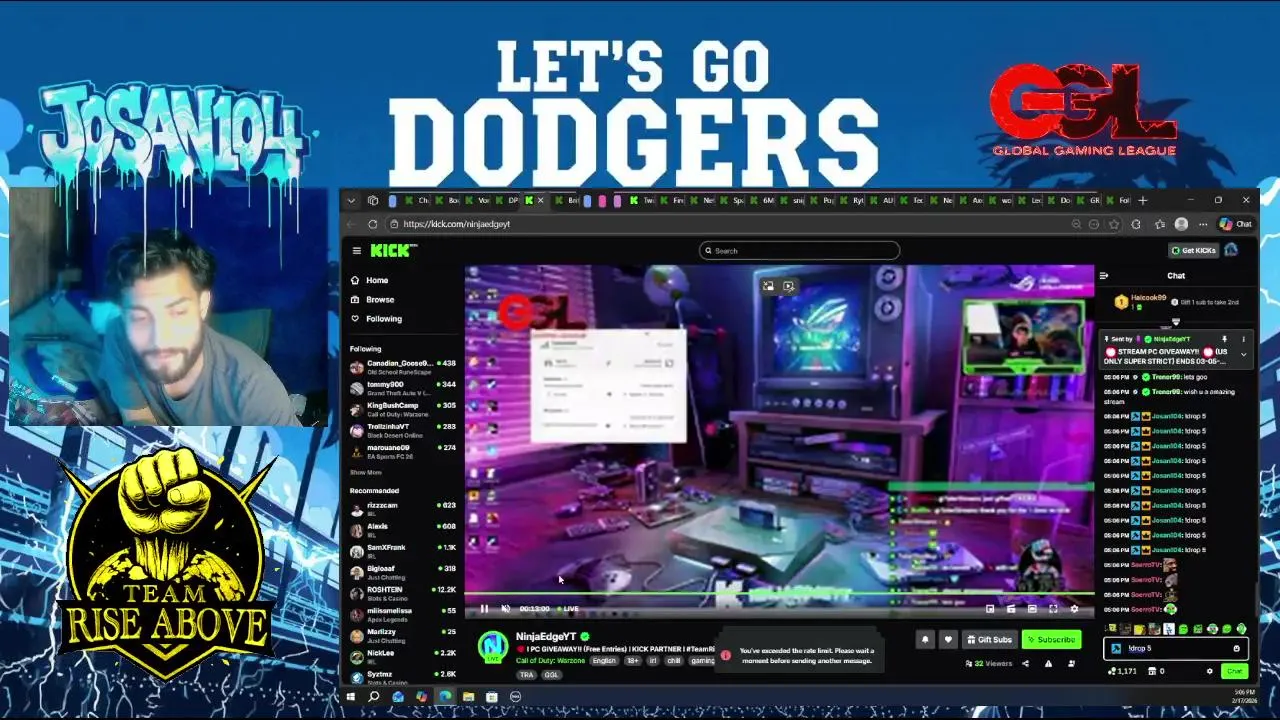The width and height of the screenshot is (1280, 720).
Task: Refresh the browser page
Action: coord(373,224)
